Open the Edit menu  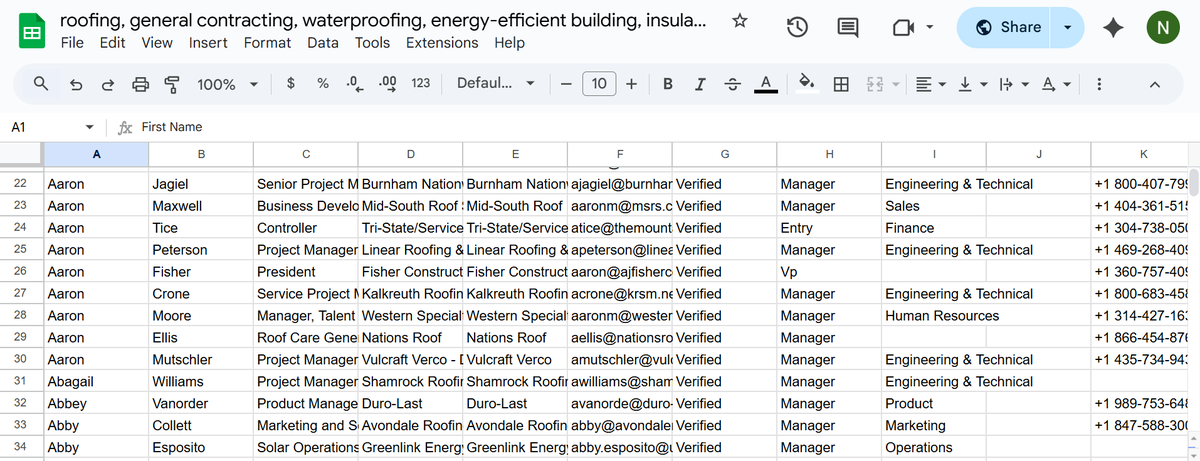(x=112, y=43)
